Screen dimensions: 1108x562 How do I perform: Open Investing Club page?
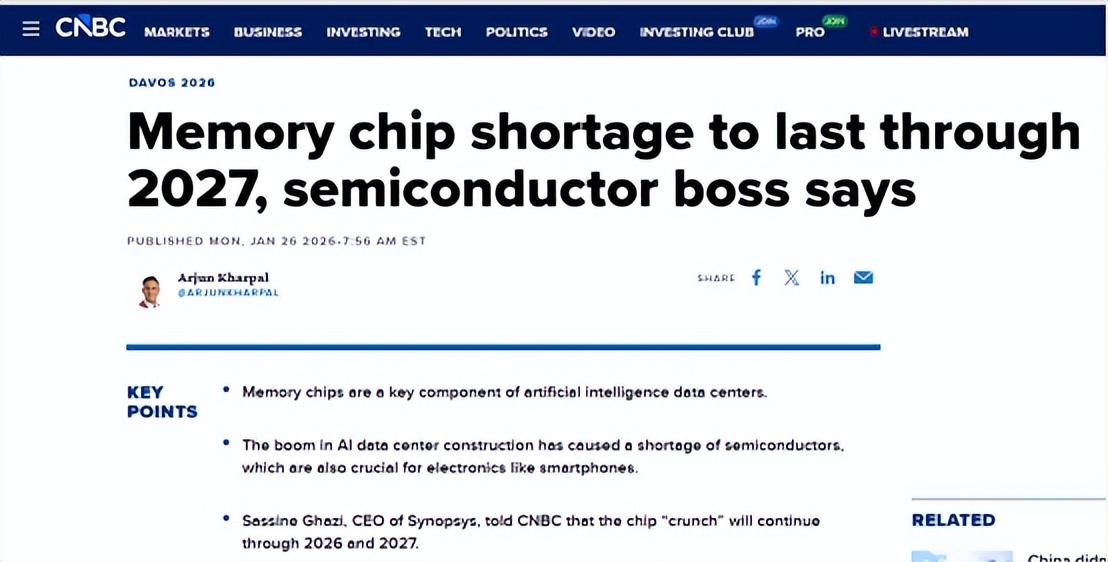pyautogui.click(x=697, y=32)
